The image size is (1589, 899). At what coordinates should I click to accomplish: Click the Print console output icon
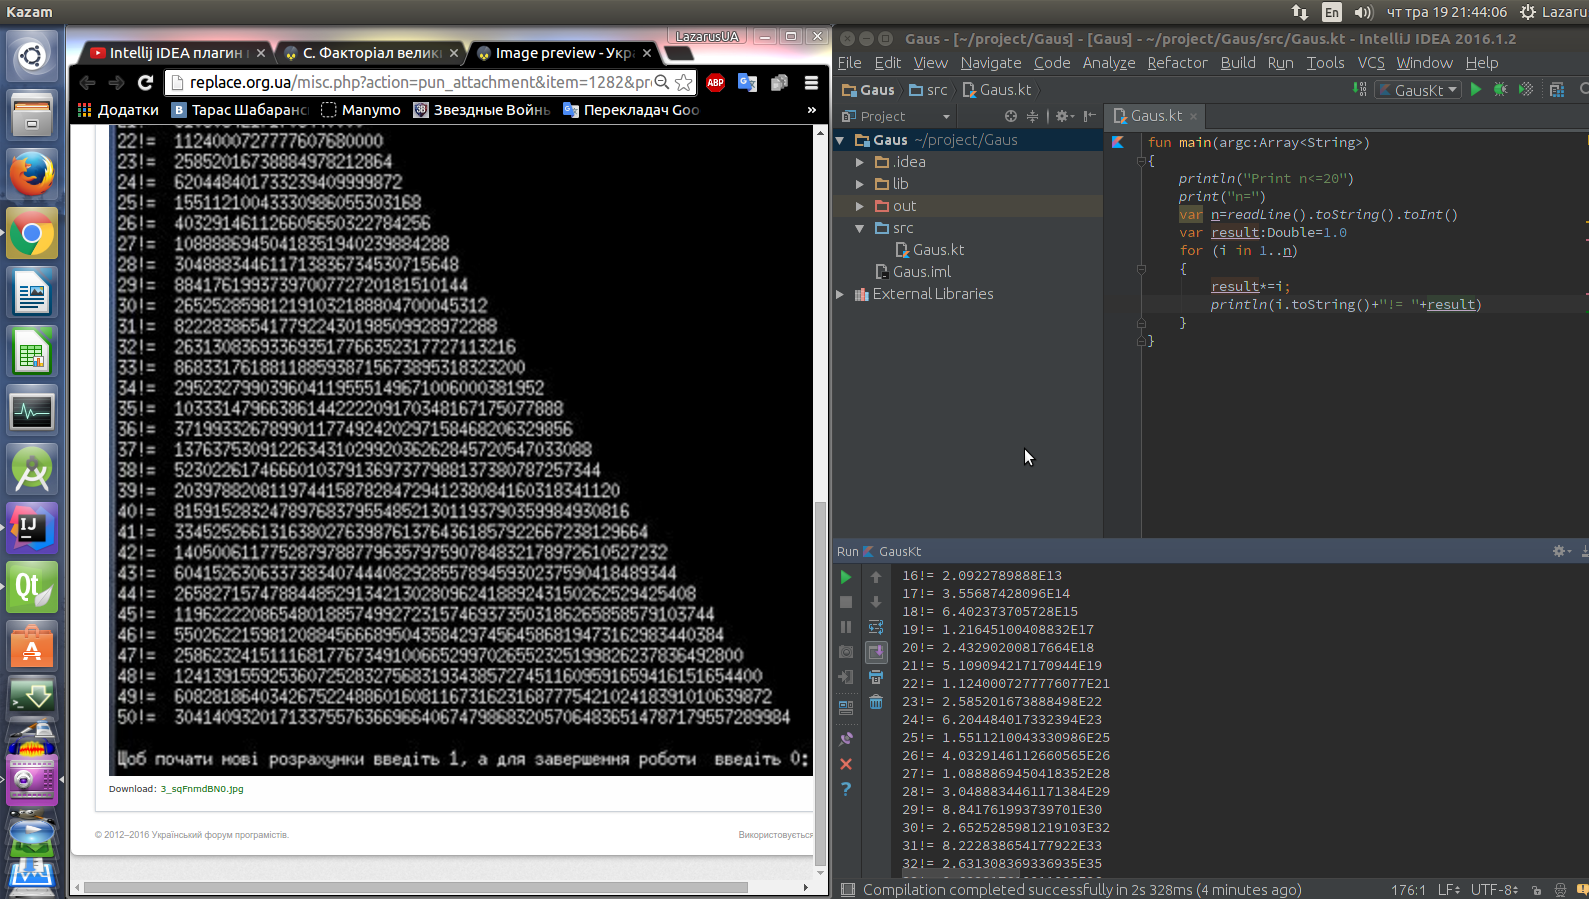pos(876,677)
